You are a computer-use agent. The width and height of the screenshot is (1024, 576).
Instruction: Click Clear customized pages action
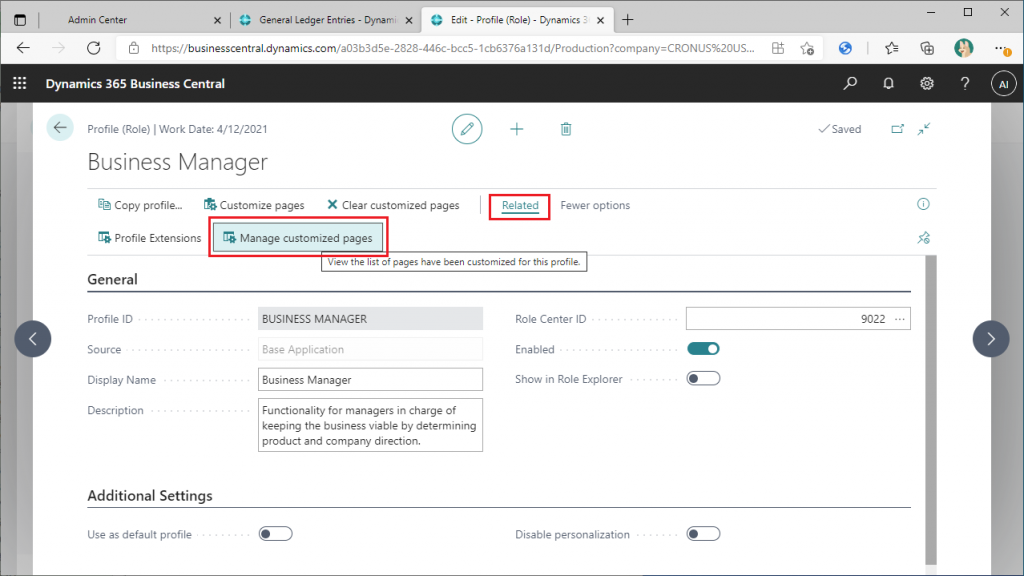[393, 205]
